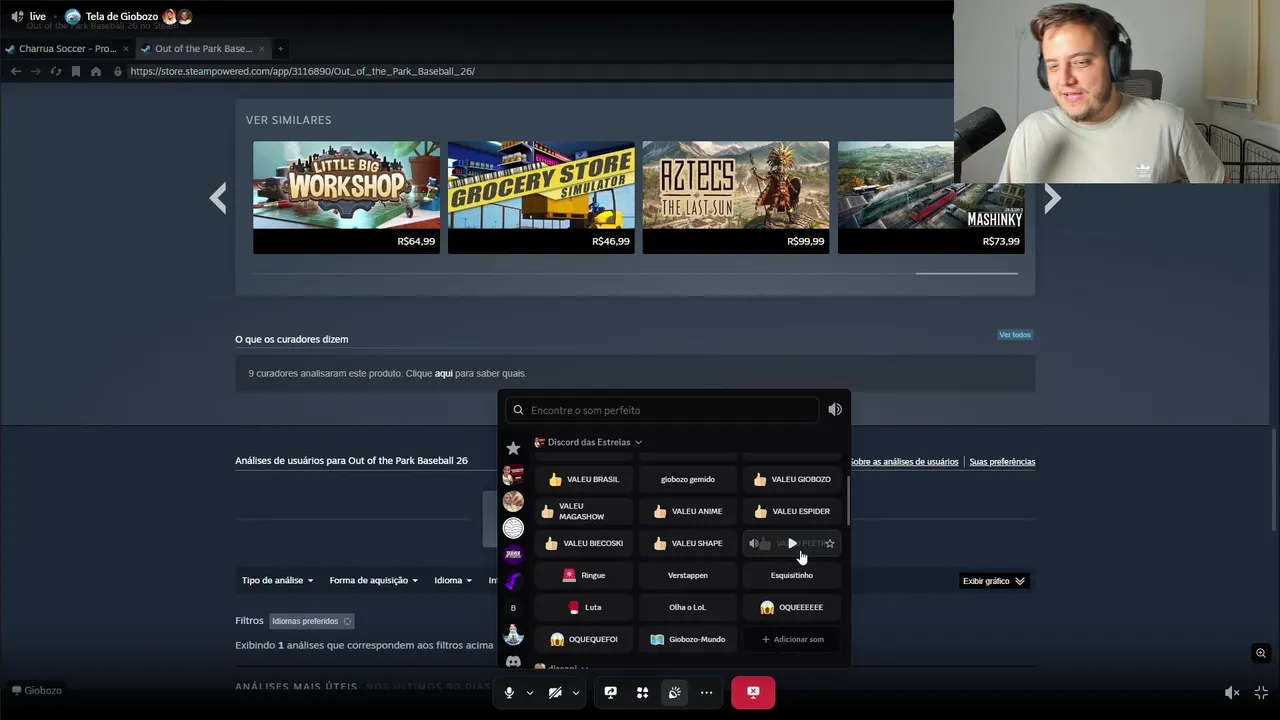Switch to Out of the Park Baseball tab
Screen dimensions: 1280x720
pyautogui.click(x=203, y=48)
